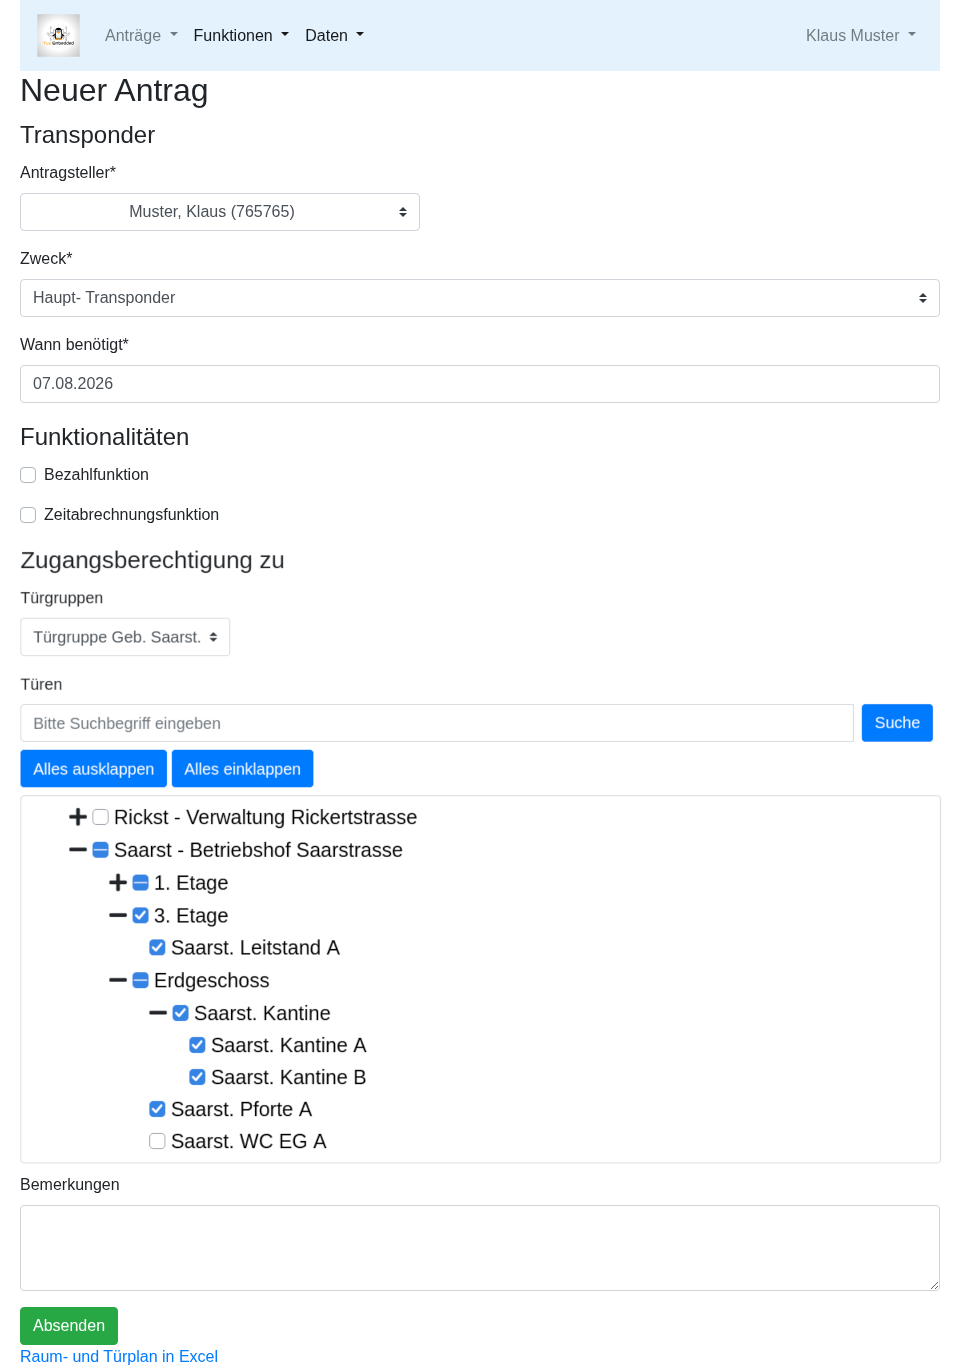Toggle the Bezahlfunktion checkbox
This screenshot has width=960, height=1369.
(x=28, y=475)
